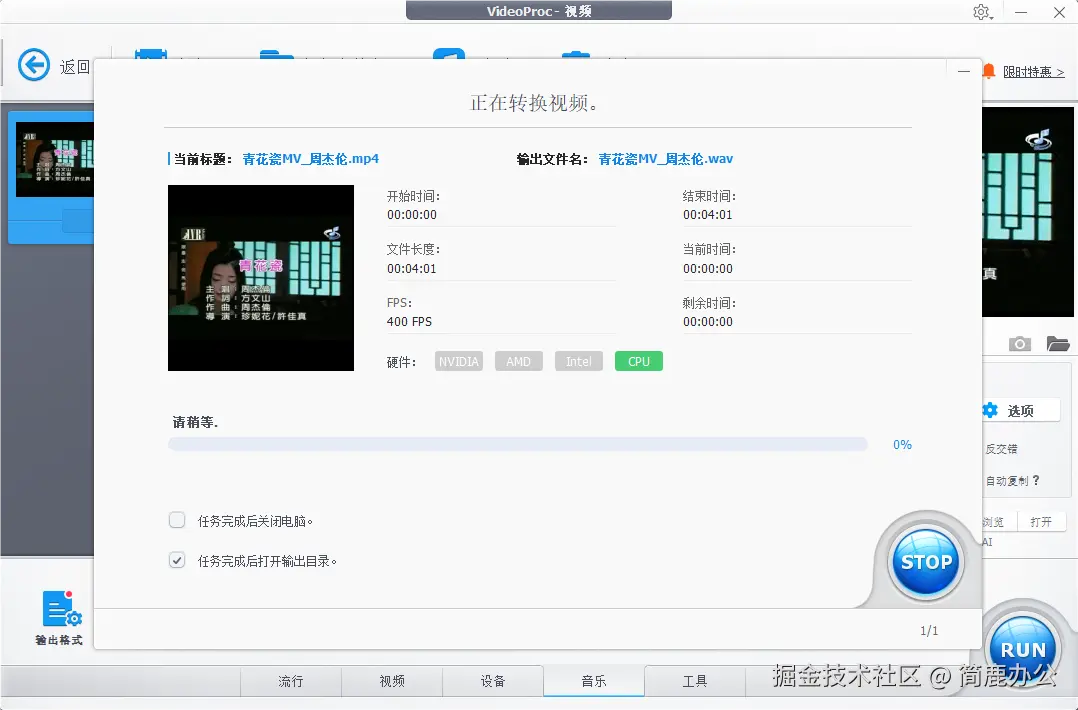Image resolution: width=1078 pixels, height=710 pixels.
Task: Click the 返回 back arrow
Action: [x=33, y=65]
